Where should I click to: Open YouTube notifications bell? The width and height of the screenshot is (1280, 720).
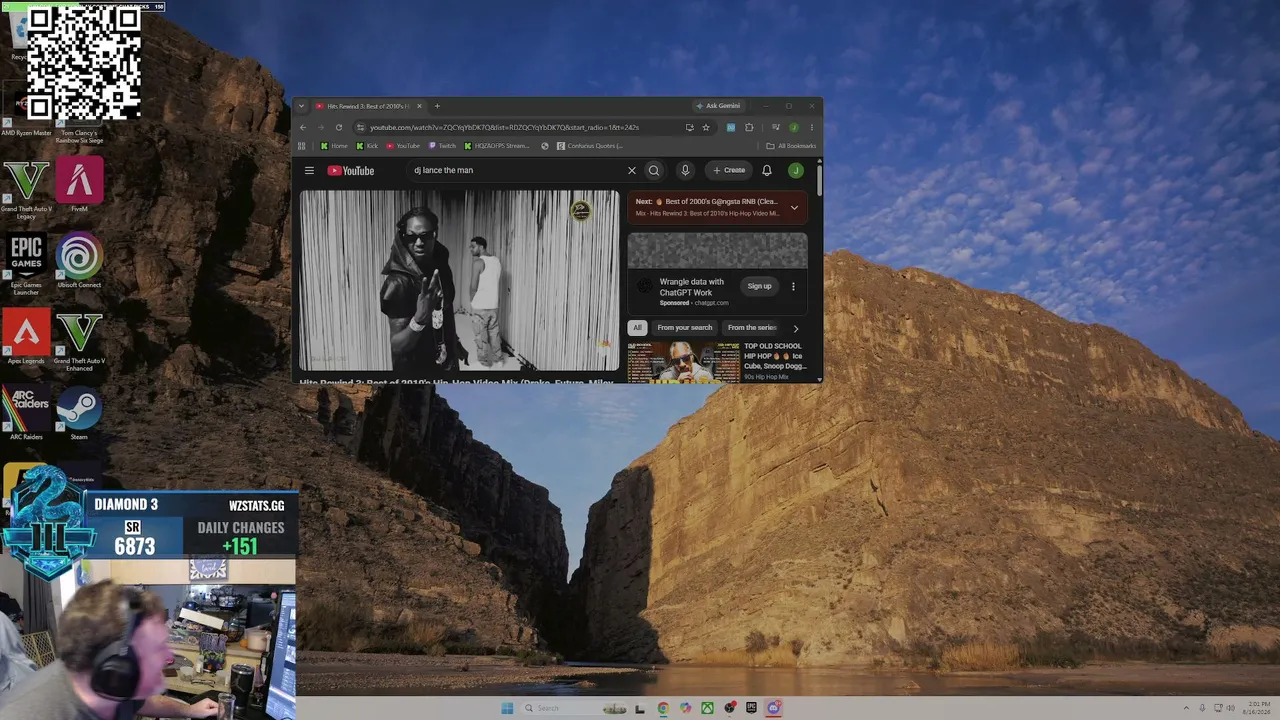[x=767, y=171]
